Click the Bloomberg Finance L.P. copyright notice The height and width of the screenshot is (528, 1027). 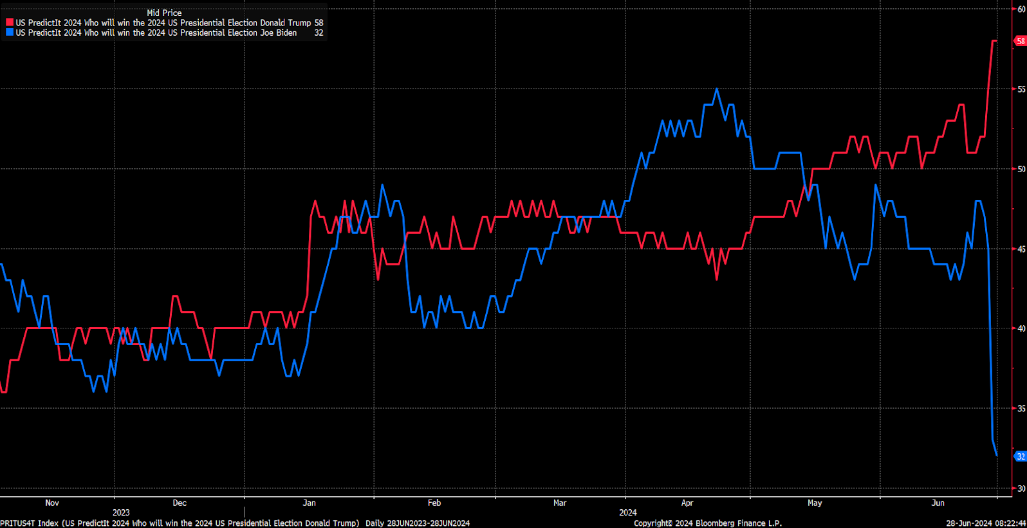coord(707,523)
